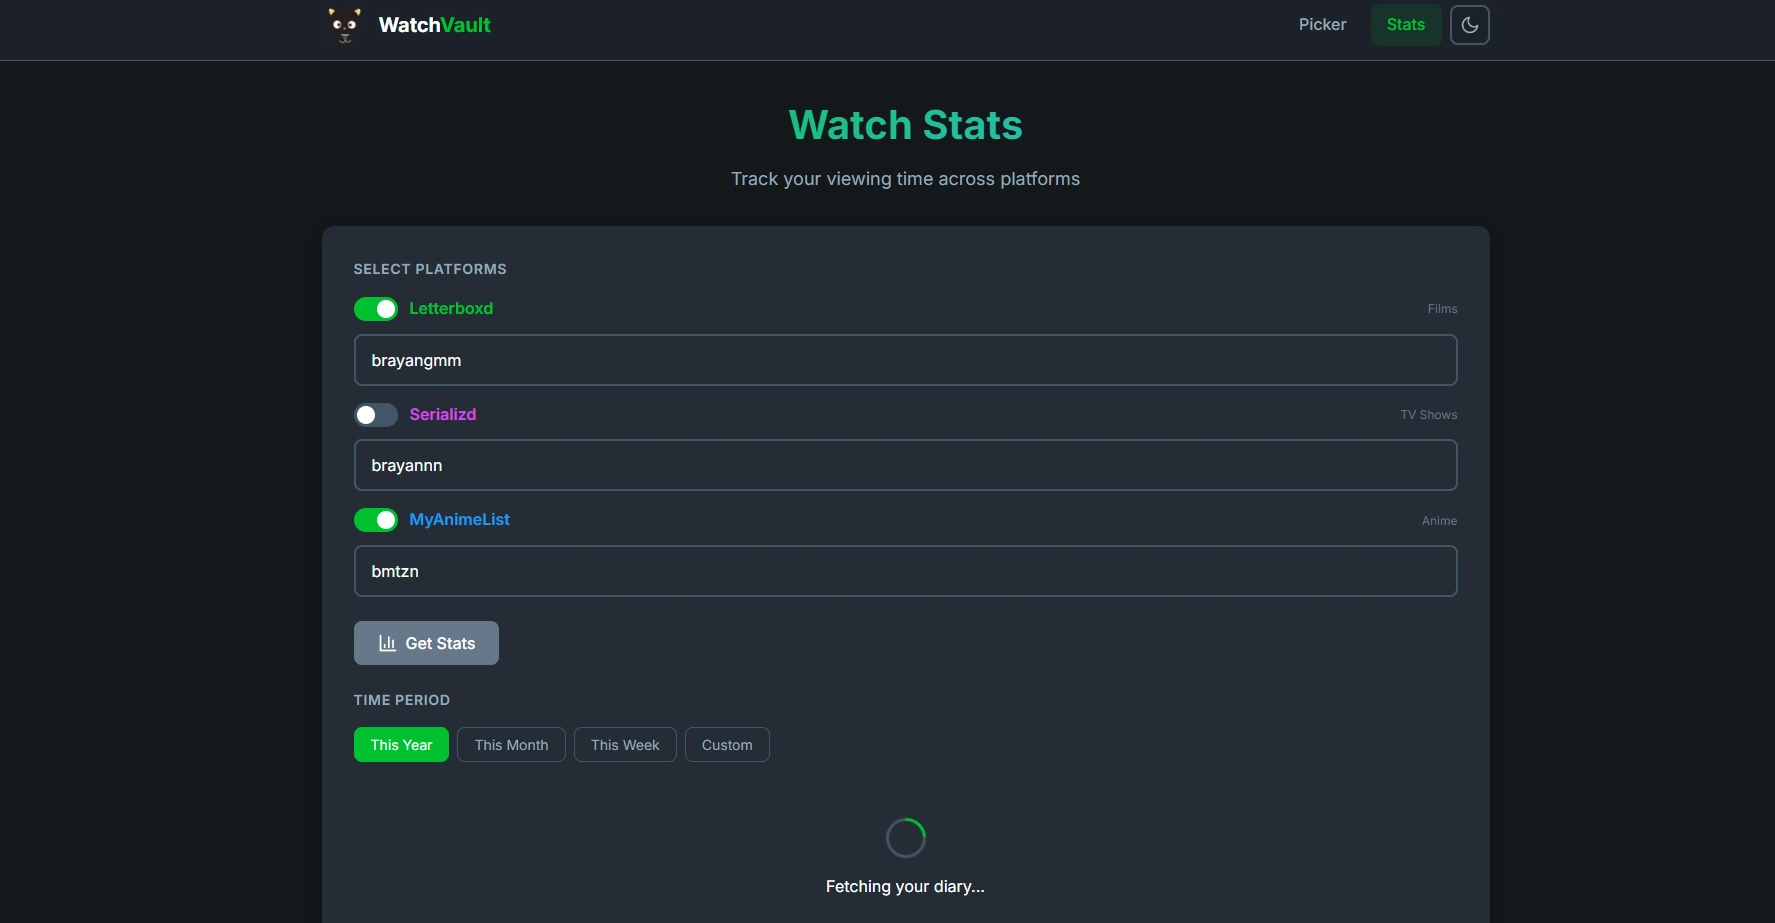This screenshot has width=1775, height=923.
Task: Select the This Year time period
Action: coord(401,745)
